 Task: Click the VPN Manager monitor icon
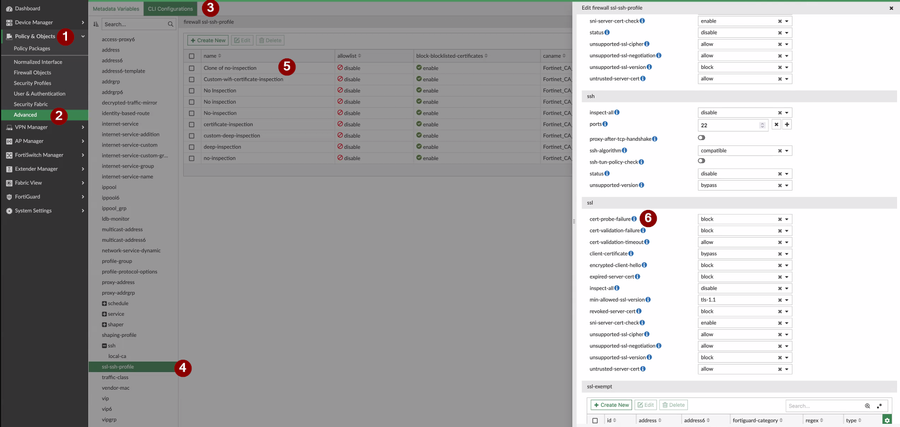tap(9, 127)
